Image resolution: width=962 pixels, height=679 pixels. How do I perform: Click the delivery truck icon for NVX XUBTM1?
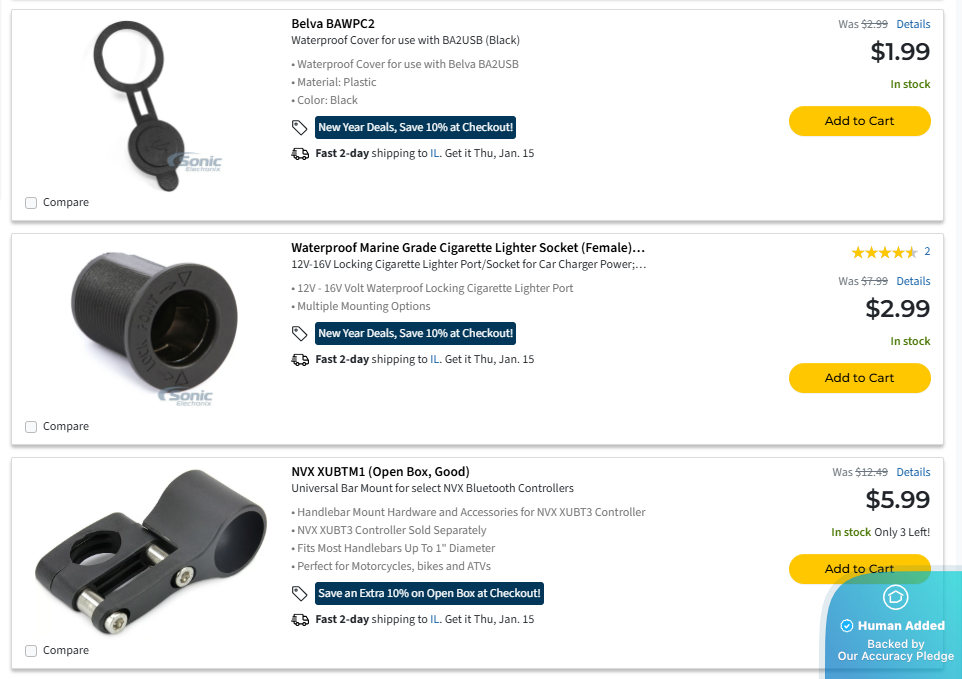(x=300, y=620)
